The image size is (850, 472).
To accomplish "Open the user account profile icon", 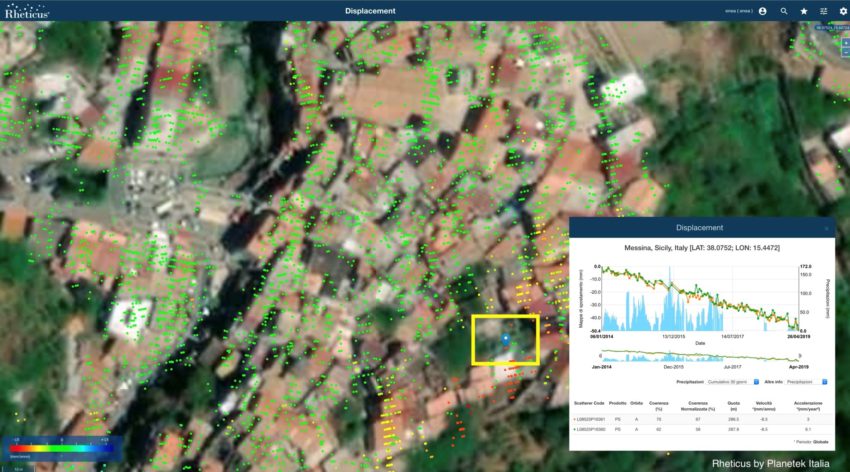I will 763,11.
